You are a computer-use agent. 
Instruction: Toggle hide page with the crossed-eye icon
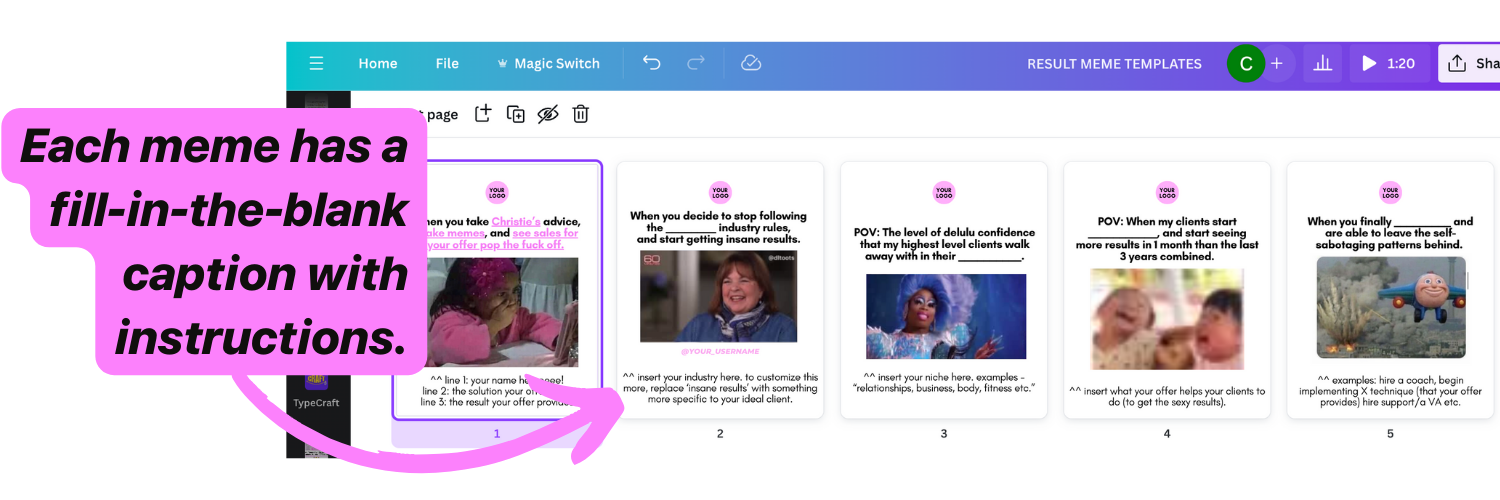(x=547, y=114)
